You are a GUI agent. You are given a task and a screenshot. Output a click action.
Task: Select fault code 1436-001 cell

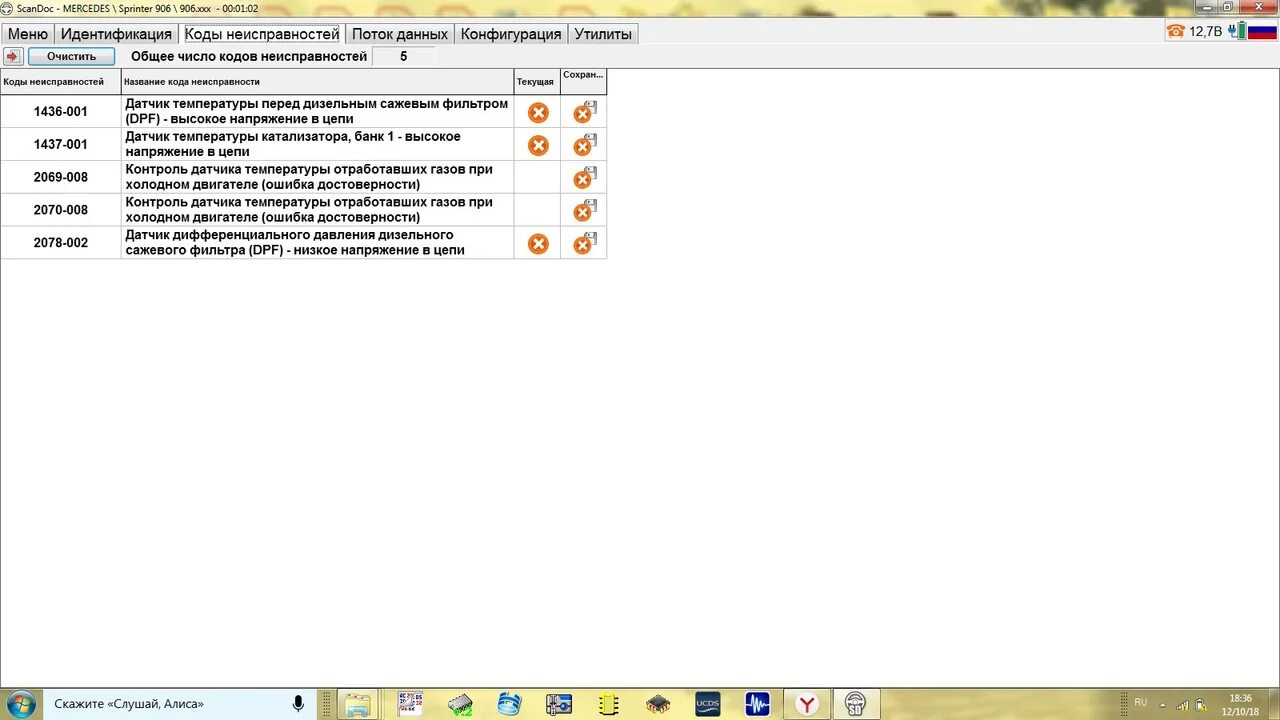[61, 112]
